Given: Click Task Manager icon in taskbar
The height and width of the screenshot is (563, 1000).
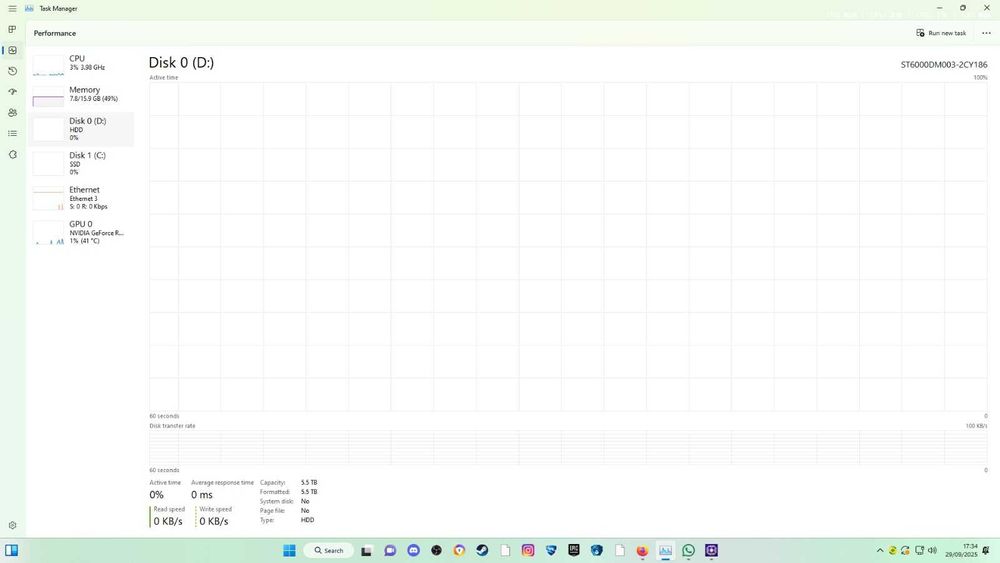Looking at the screenshot, I should 665,550.
